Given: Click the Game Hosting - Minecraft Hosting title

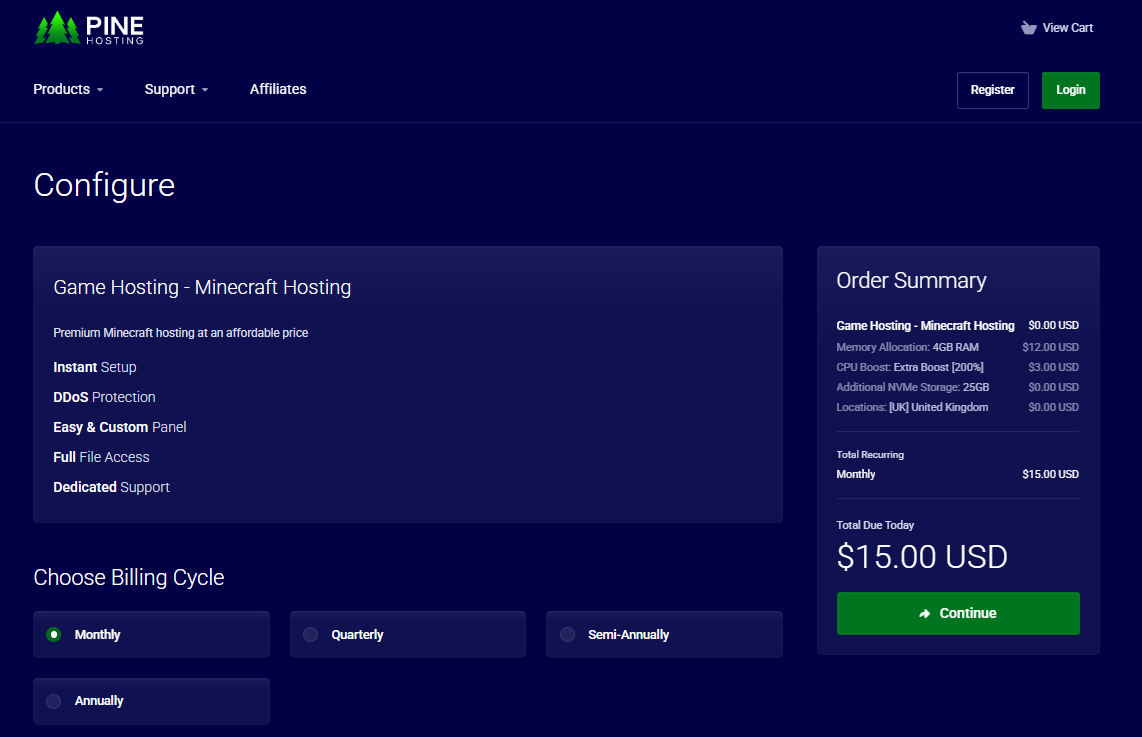Looking at the screenshot, I should (202, 288).
